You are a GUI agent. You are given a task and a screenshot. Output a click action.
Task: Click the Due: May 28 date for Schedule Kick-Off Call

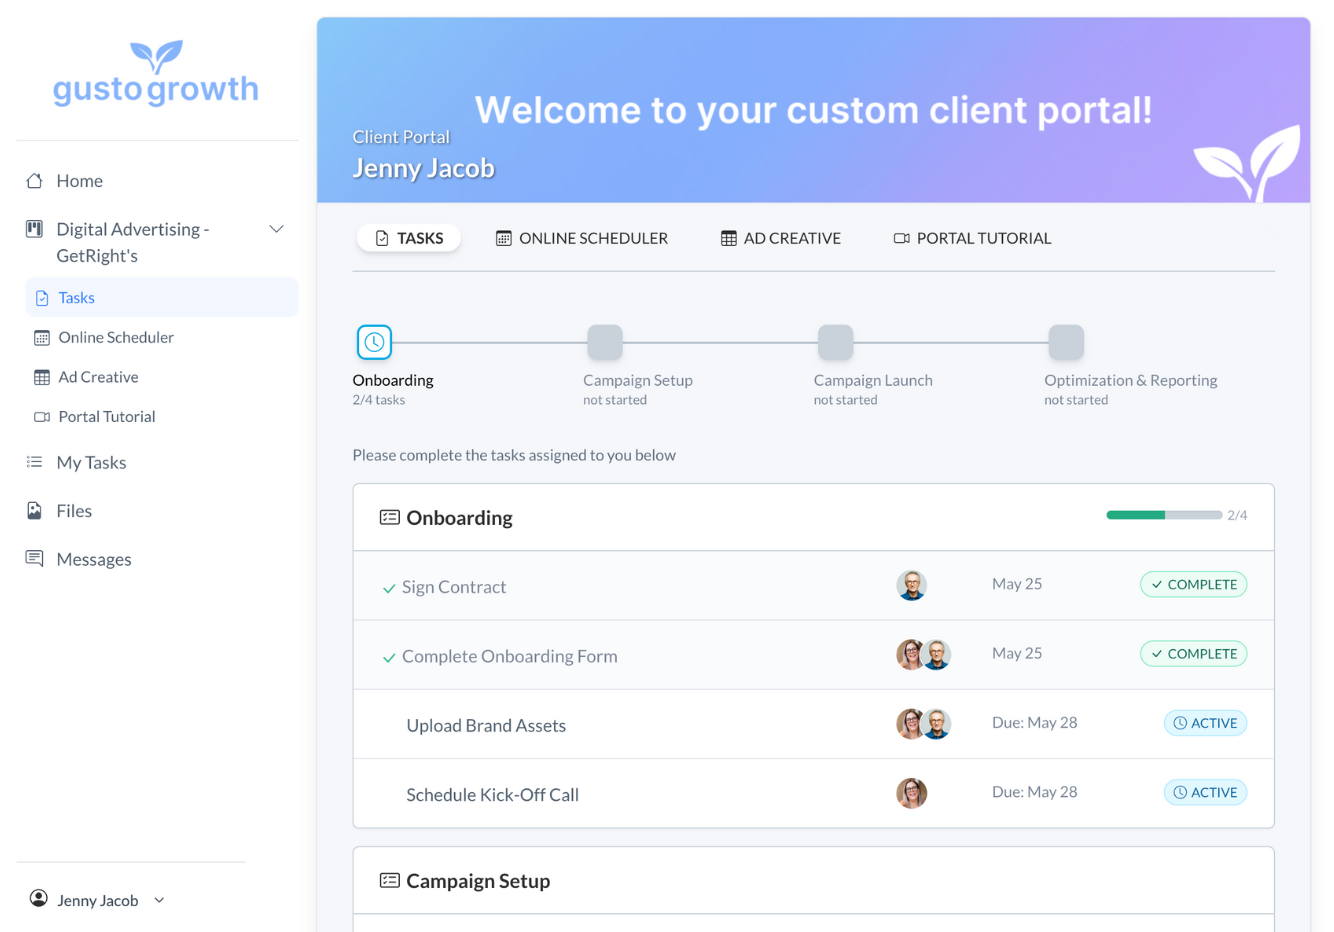(x=1034, y=791)
